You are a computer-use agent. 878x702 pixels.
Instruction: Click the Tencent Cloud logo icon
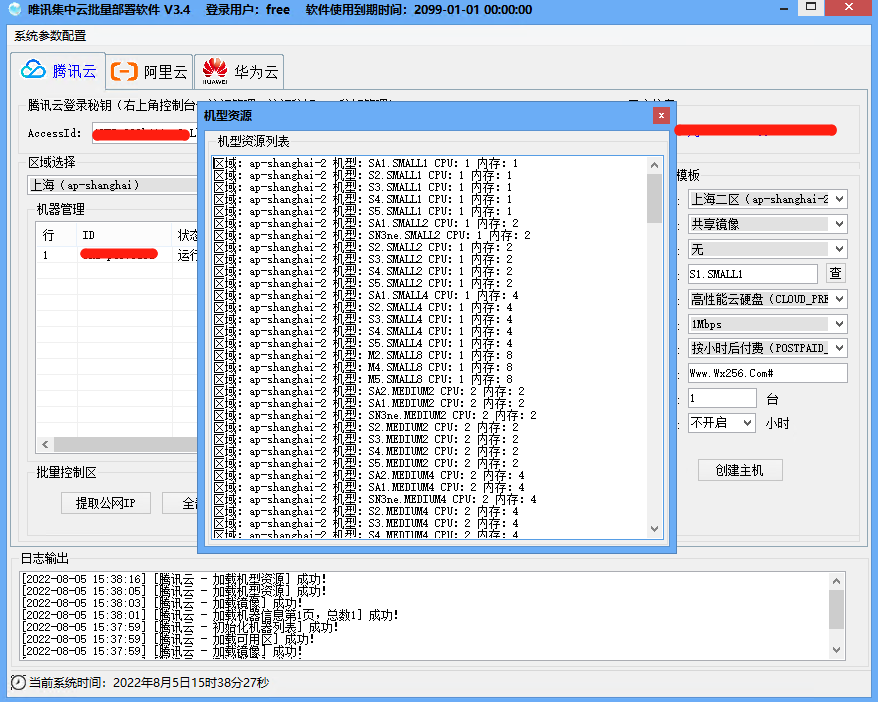pos(34,70)
